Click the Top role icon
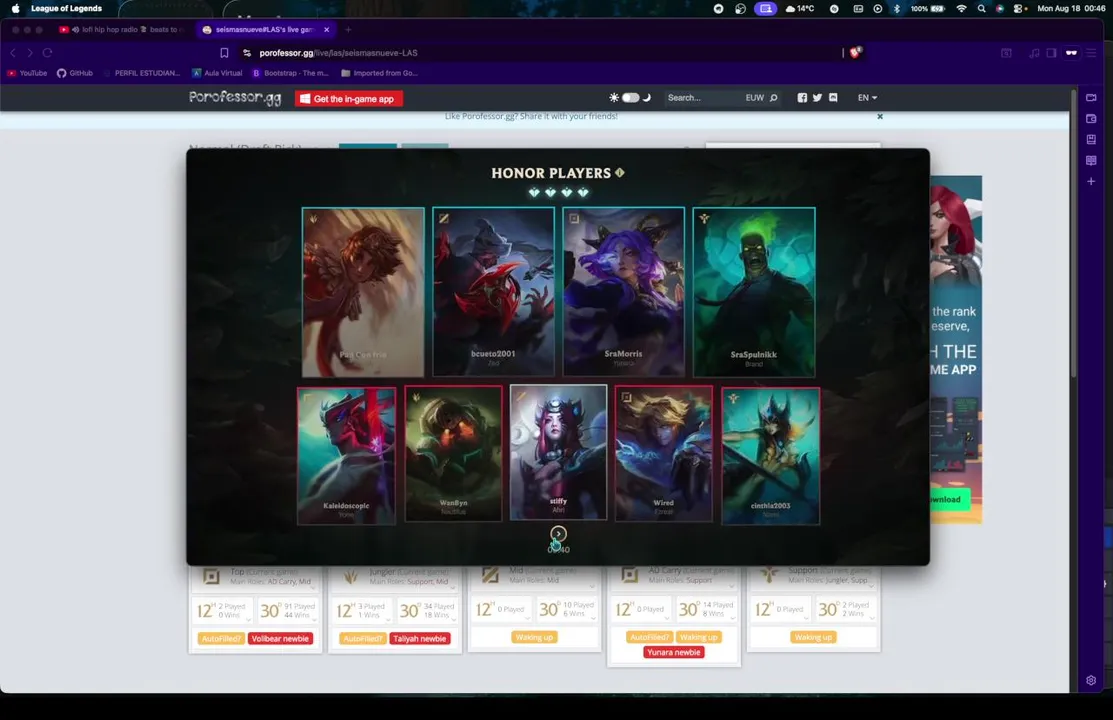Screen dimensions: 1113x720 tap(212, 577)
